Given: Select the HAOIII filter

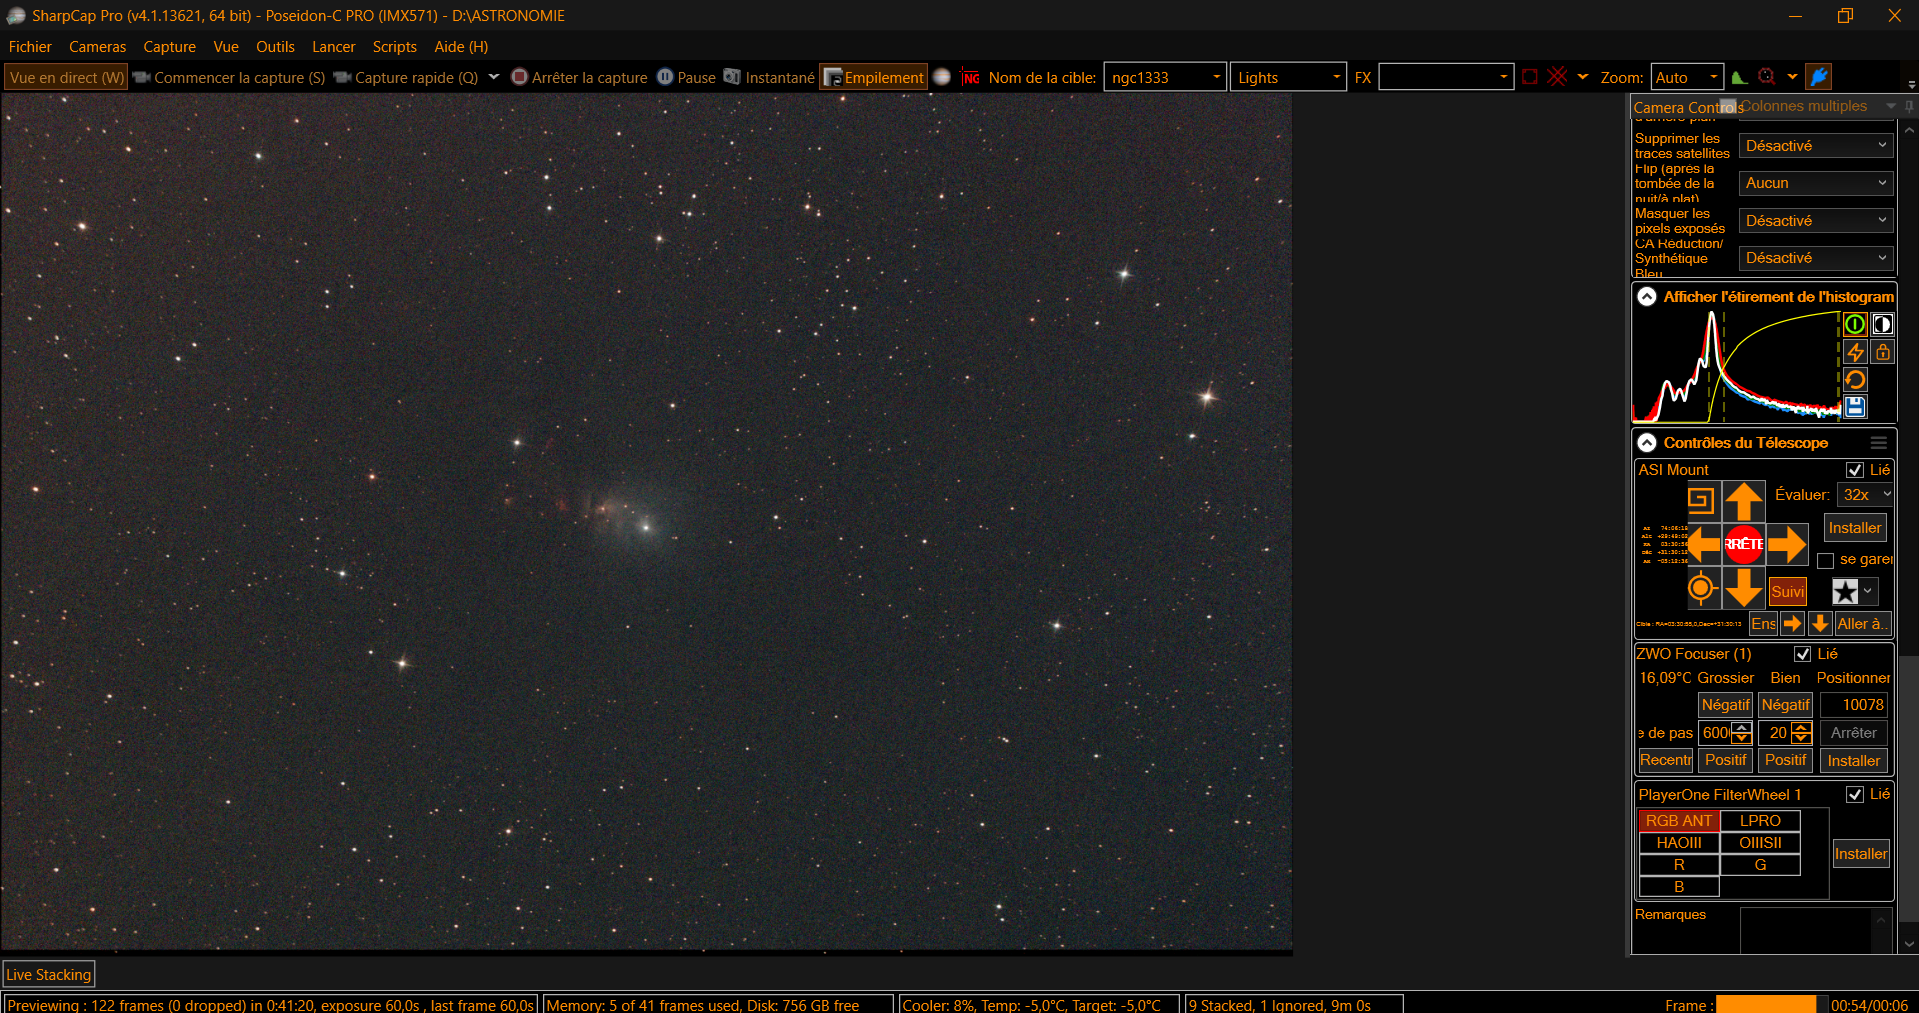Looking at the screenshot, I should point(1679,843).
